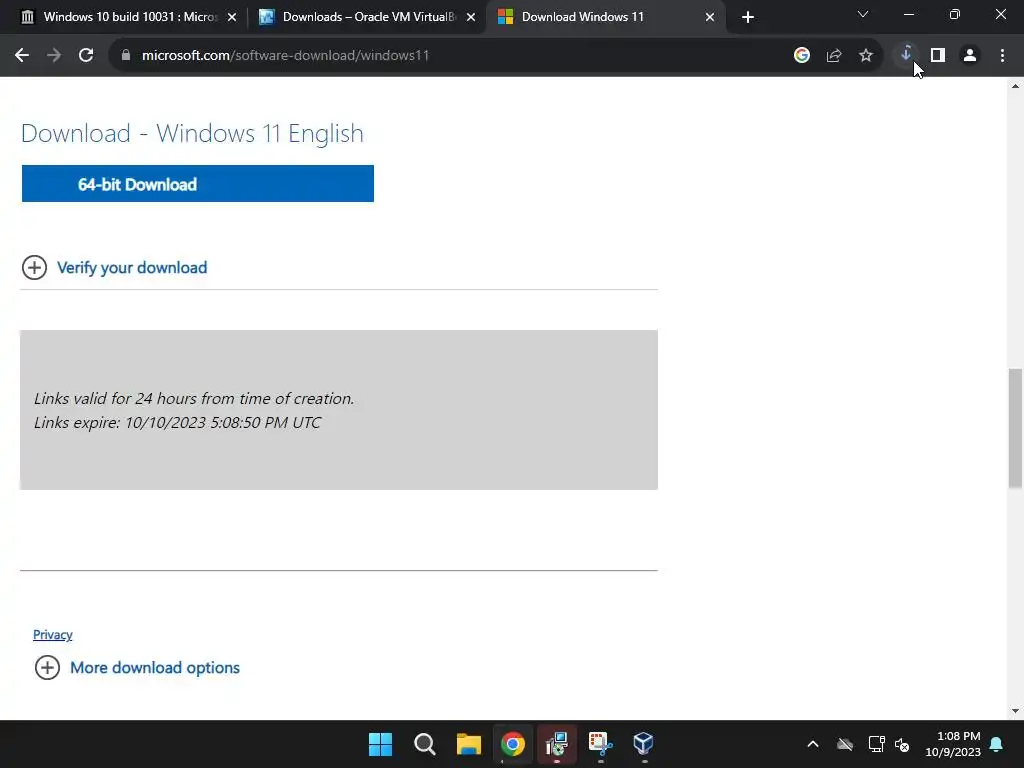Click the Links valid for 24 hours text
Image resolution: width=1024 pixels, height=768 pixels.
click(194, 398)
